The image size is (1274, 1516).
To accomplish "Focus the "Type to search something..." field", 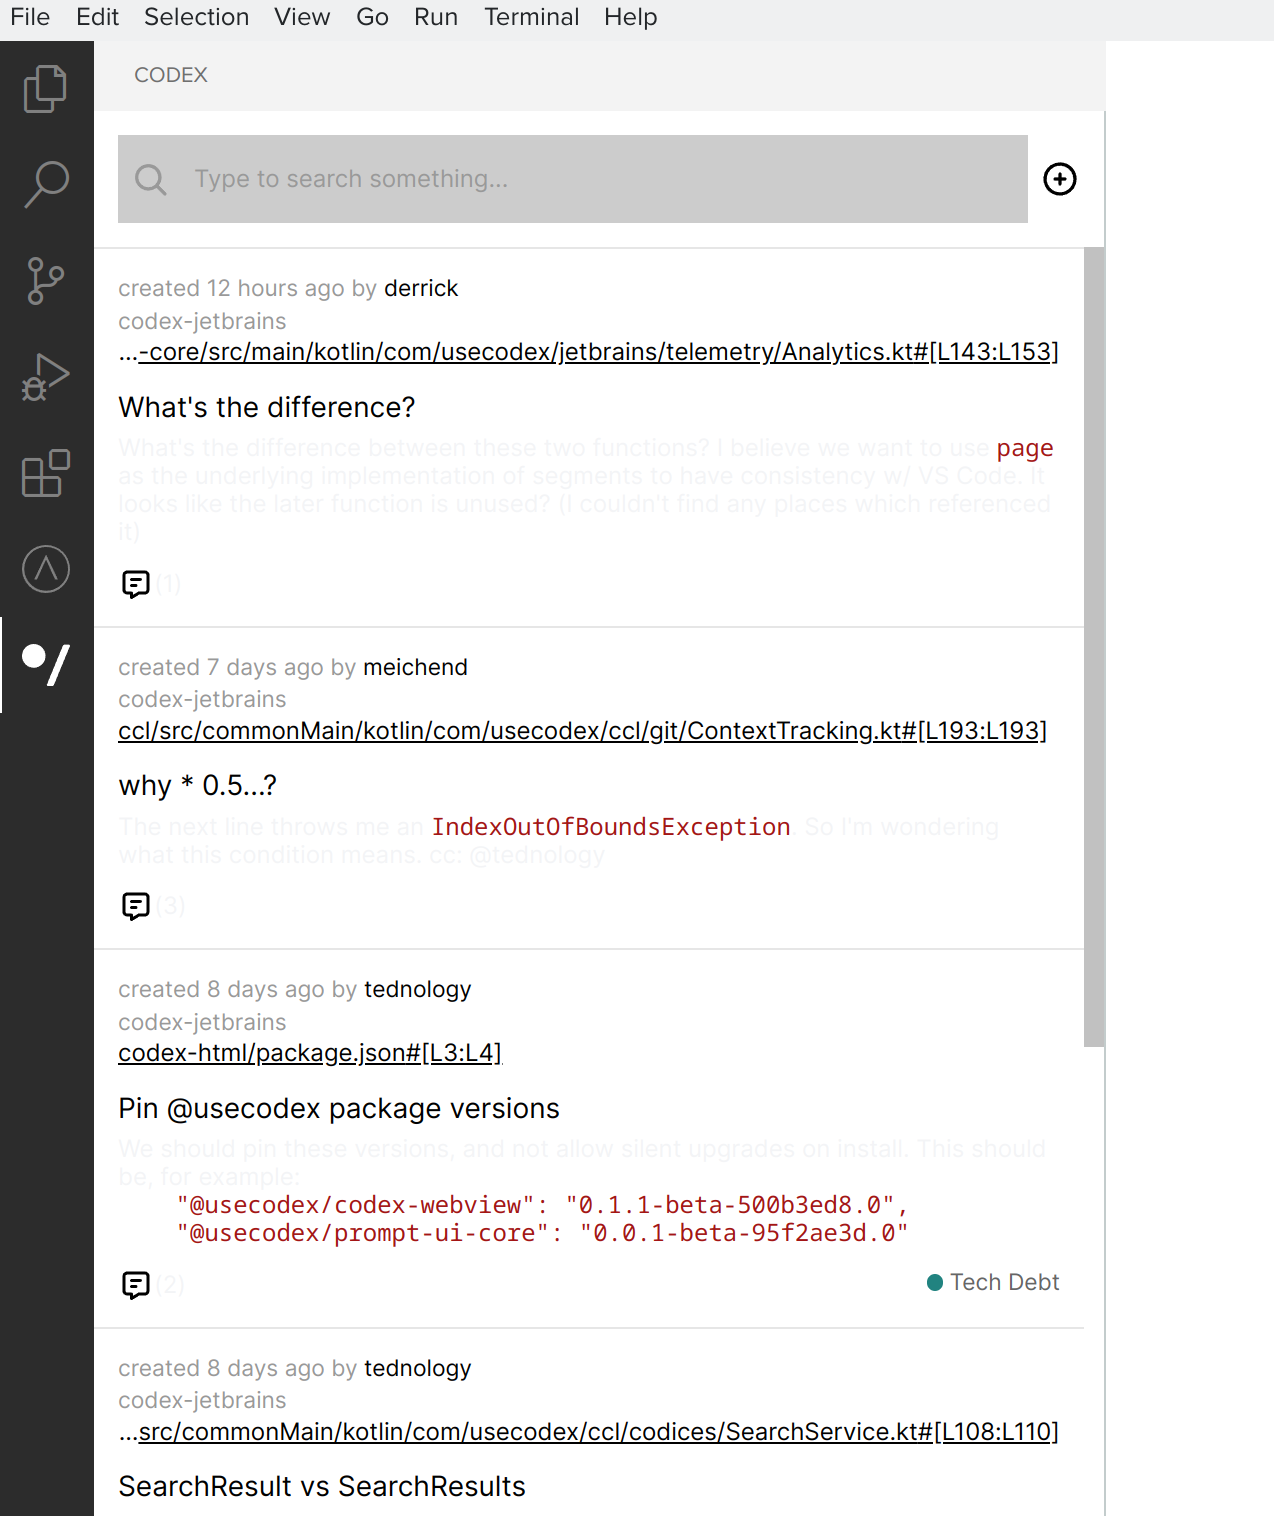I will click(573, 179).
